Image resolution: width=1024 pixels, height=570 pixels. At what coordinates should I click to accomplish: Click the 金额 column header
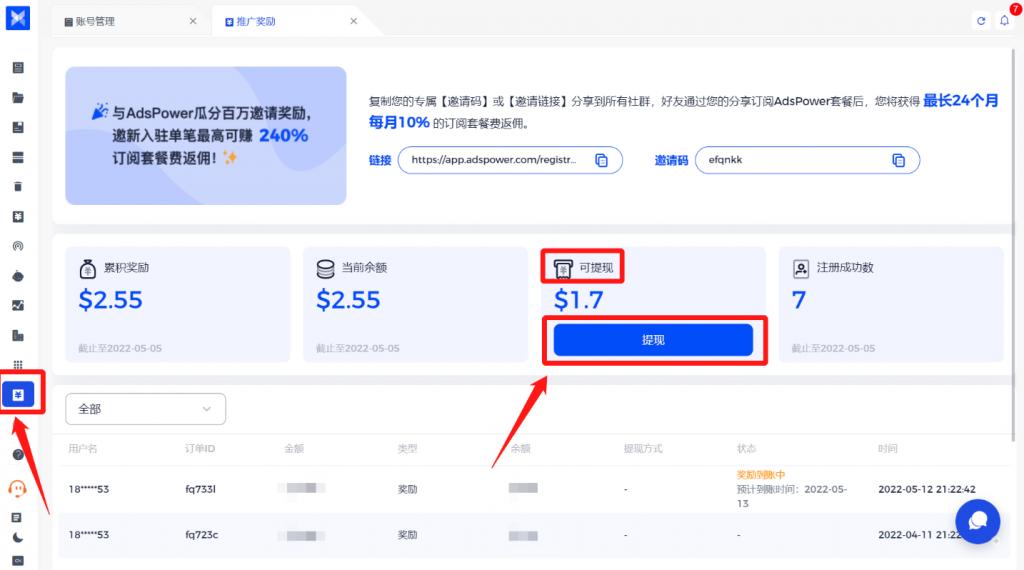click(x=294, y=449)
